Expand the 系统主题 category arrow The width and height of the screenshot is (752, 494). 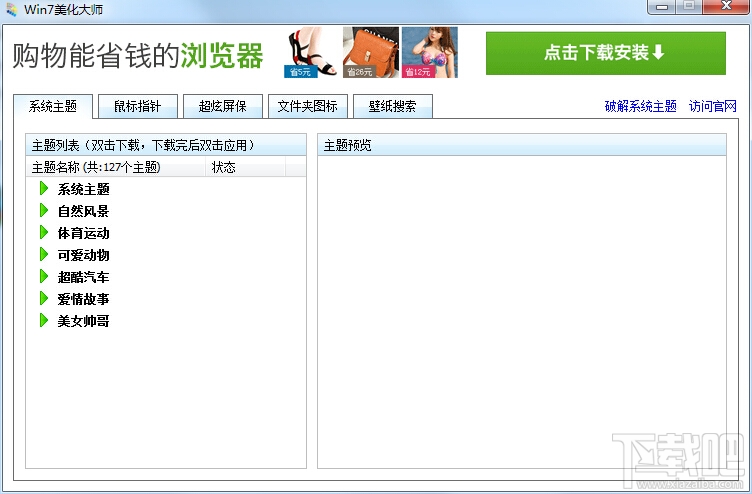[x=44, y=188]
